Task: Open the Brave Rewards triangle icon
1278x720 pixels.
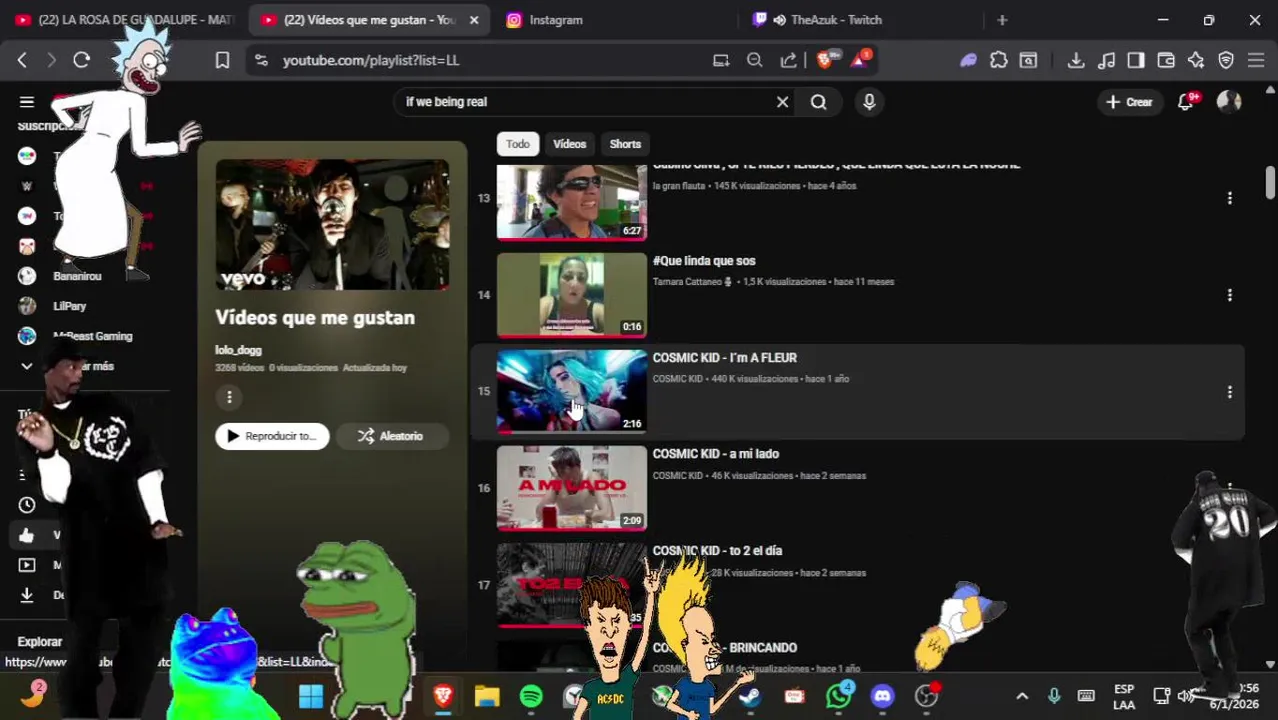Action: pyautogui.click(x=860, y=60)
